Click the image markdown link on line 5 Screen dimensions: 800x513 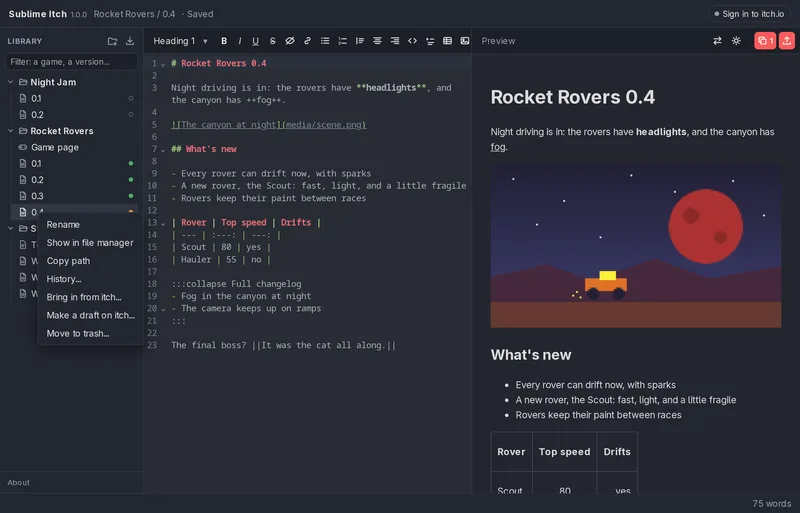pos(268,125)
